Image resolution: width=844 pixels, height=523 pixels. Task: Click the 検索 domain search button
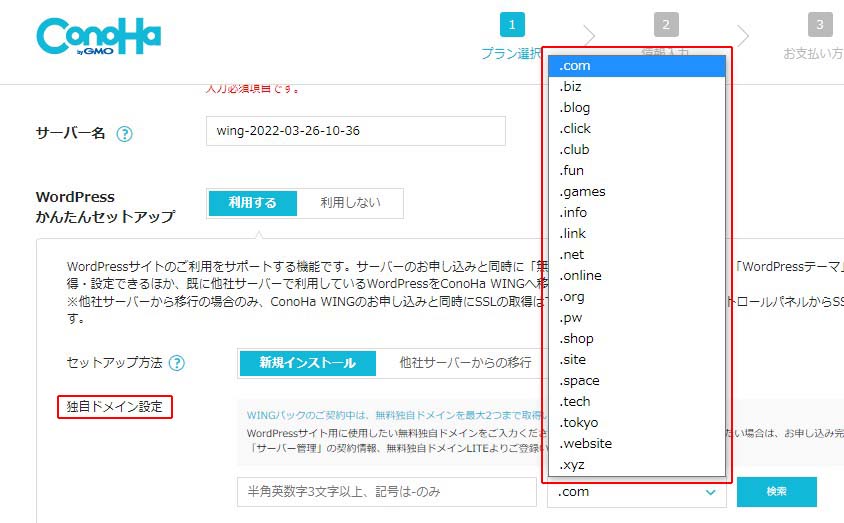(x=777, y=492)
